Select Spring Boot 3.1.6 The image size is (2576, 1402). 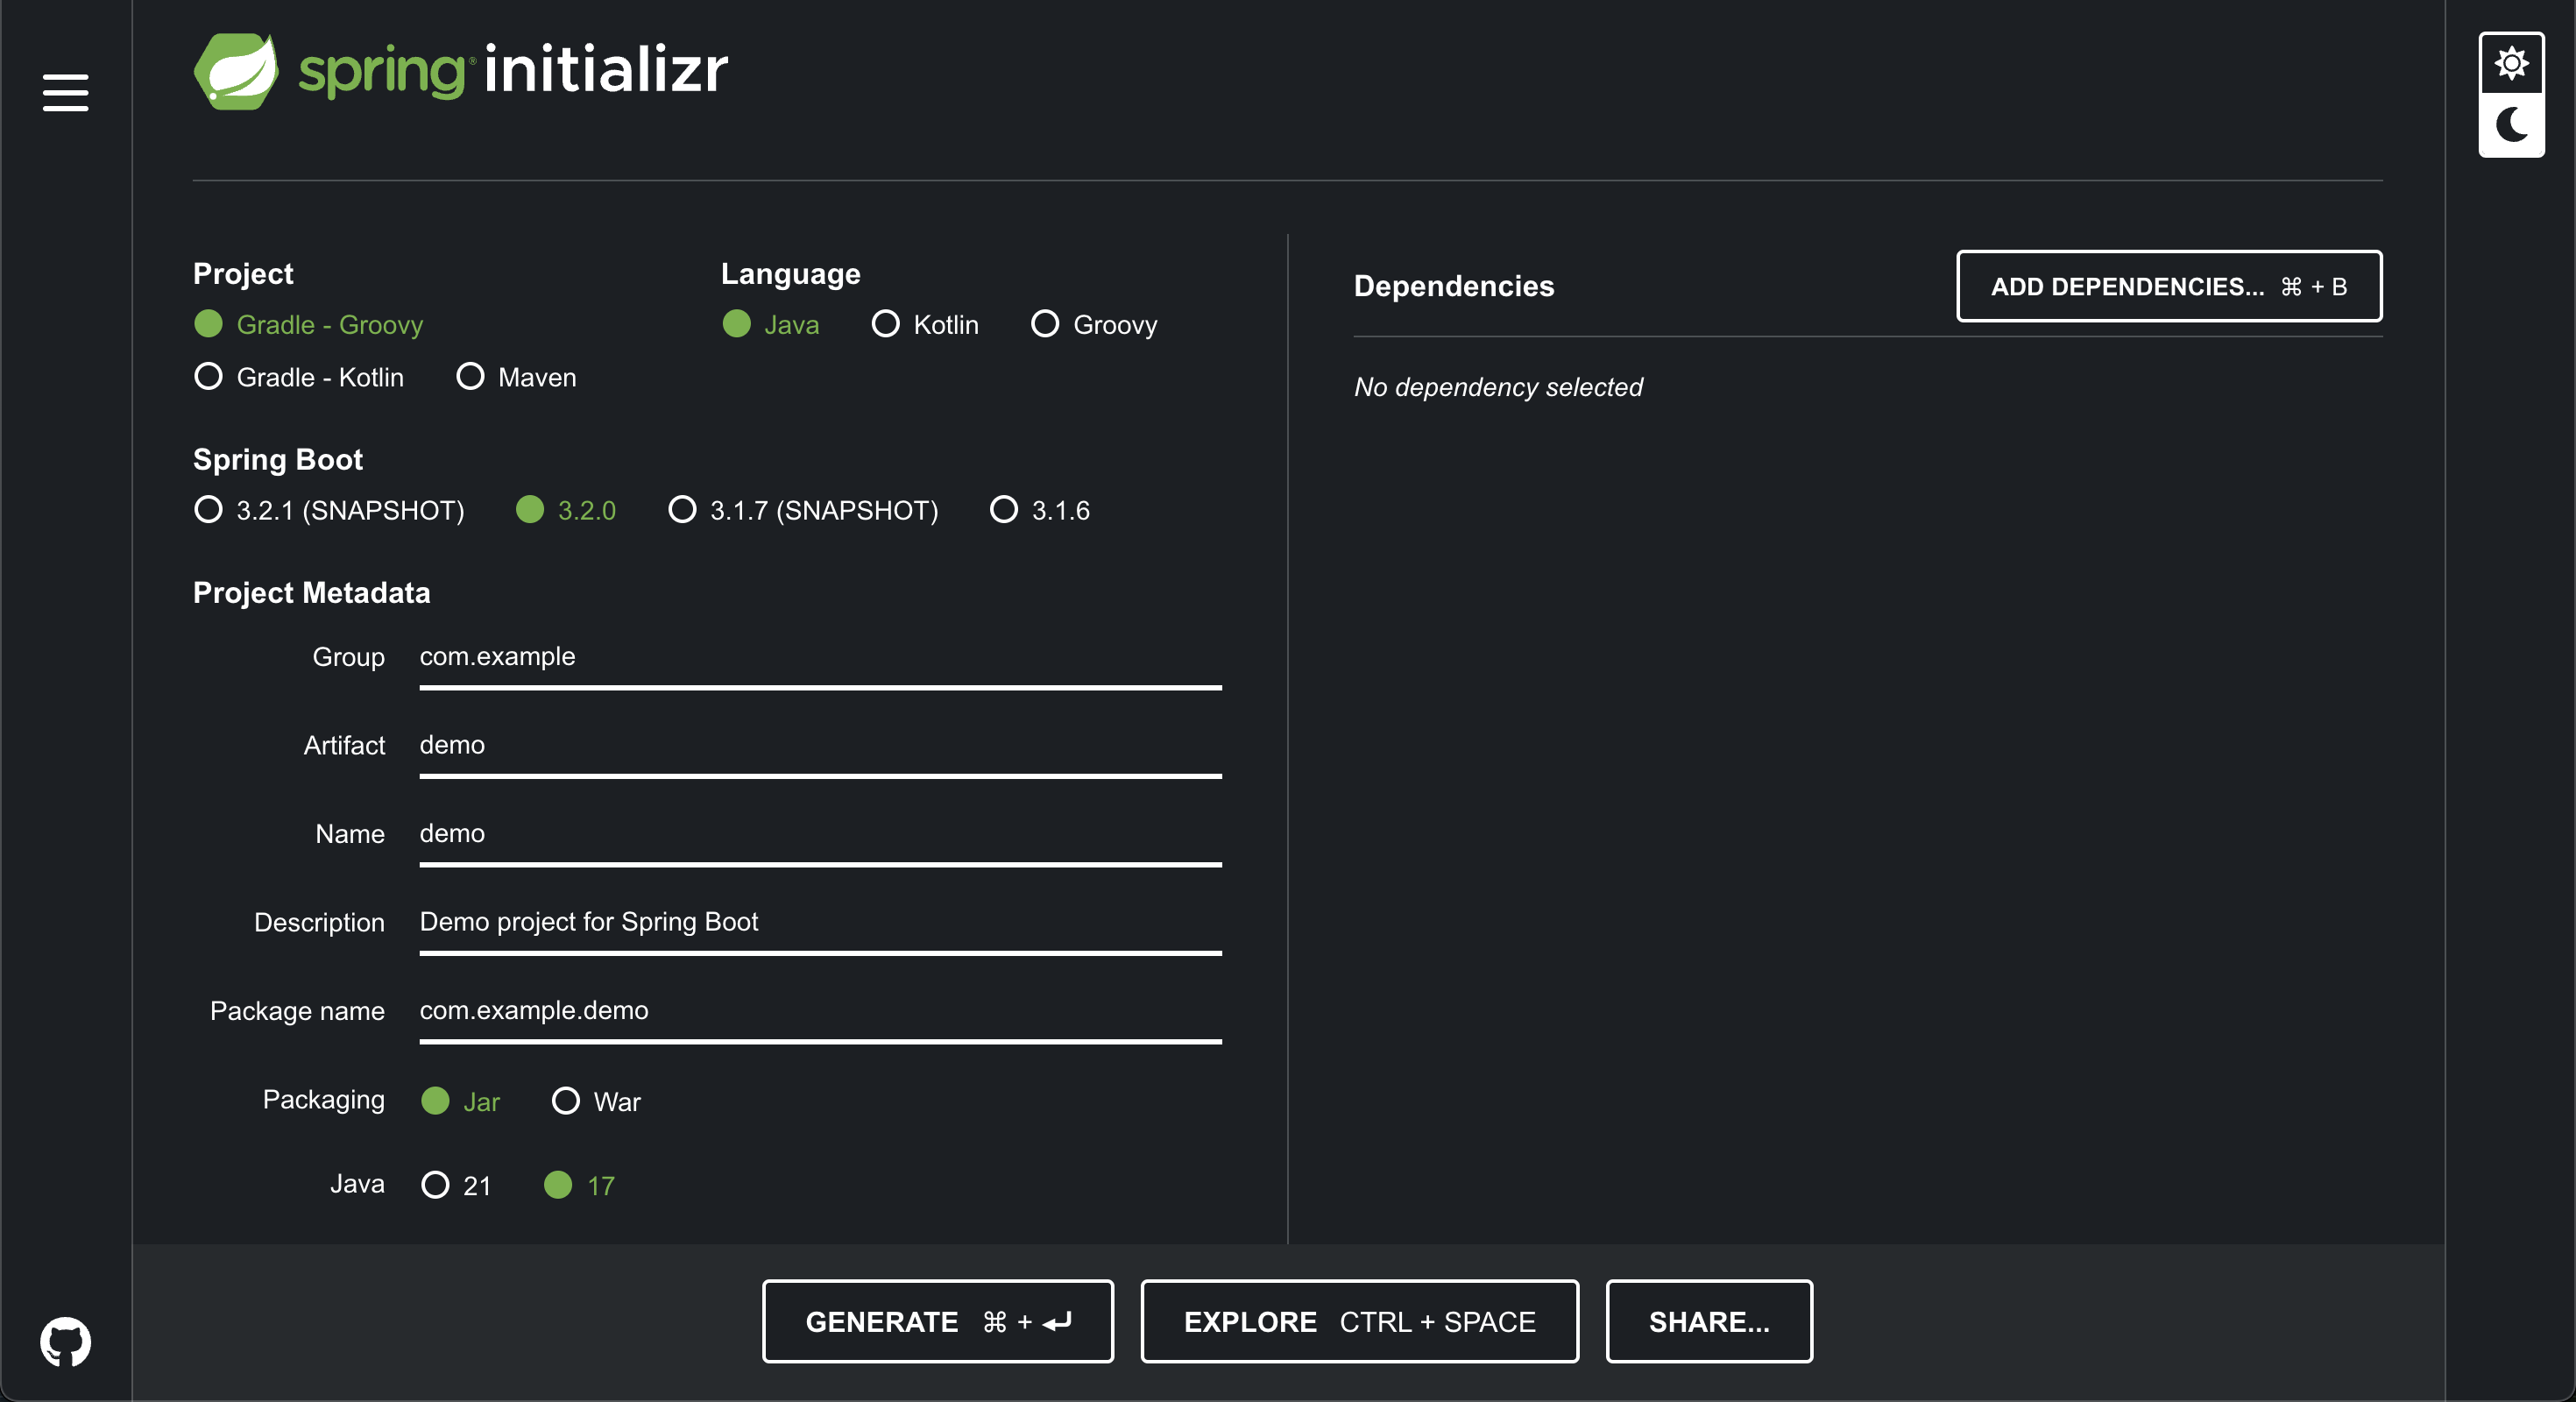[1040, 510]
